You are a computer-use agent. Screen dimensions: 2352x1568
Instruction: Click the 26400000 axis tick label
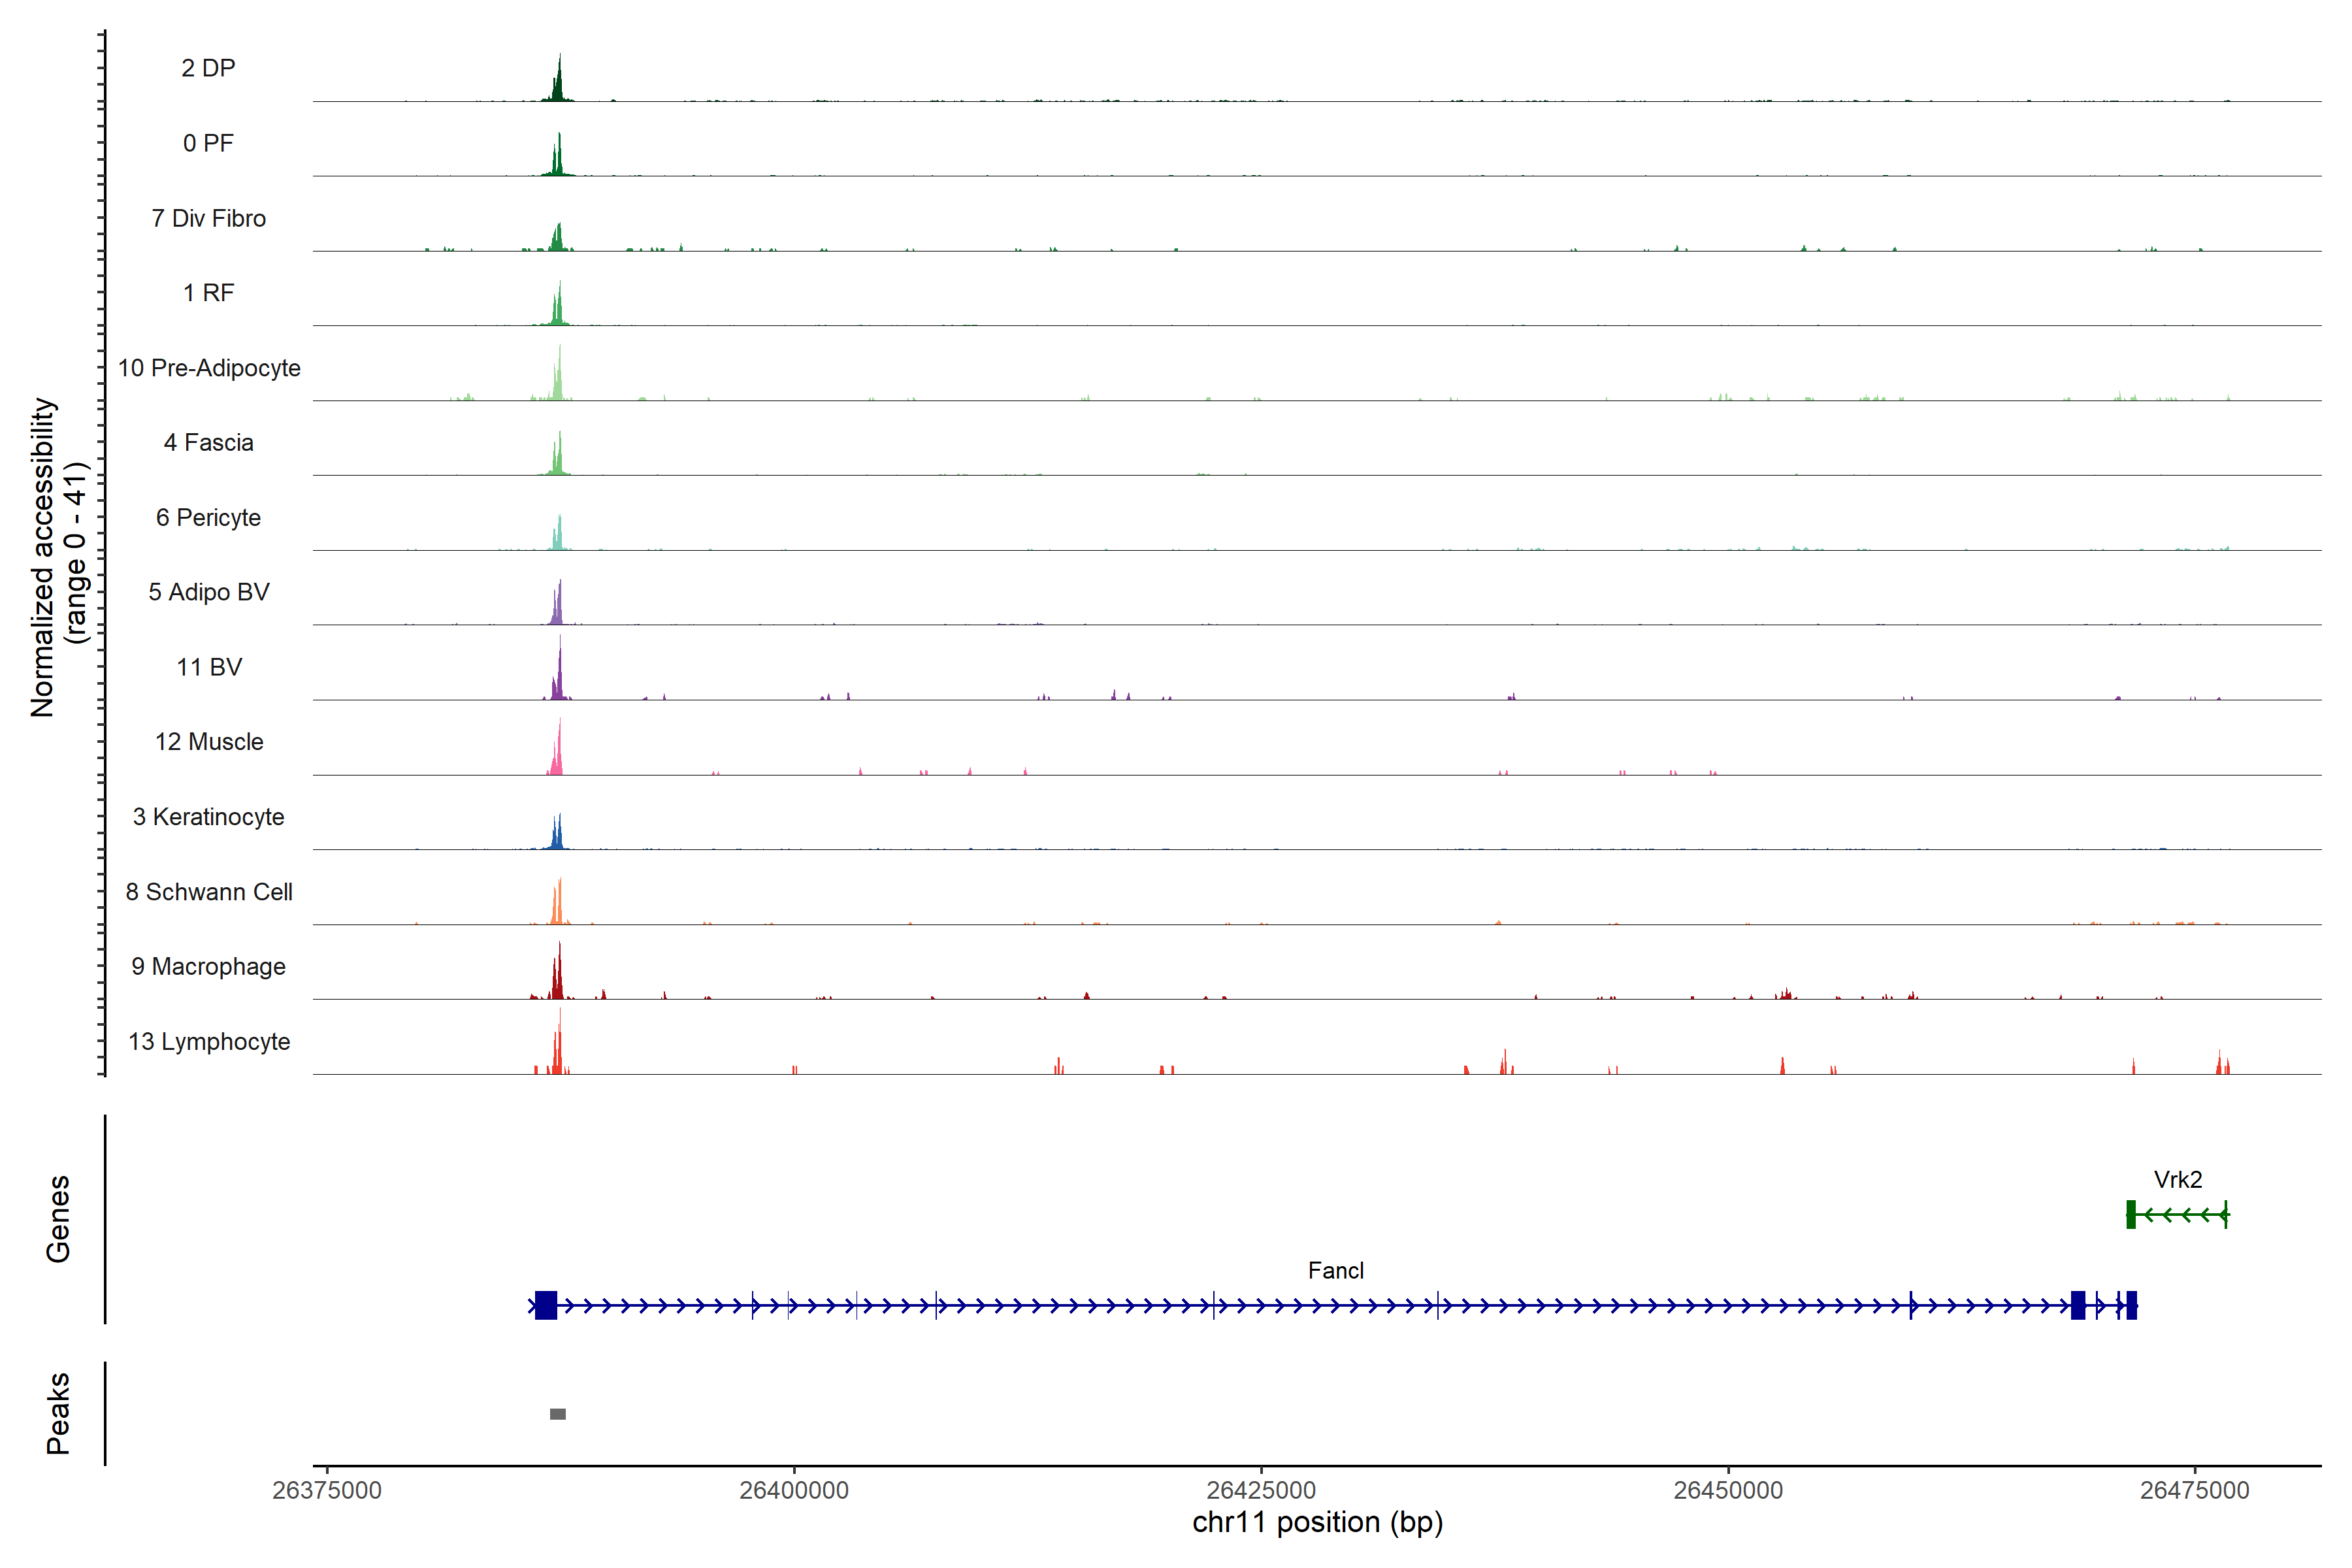[794, 1490]
